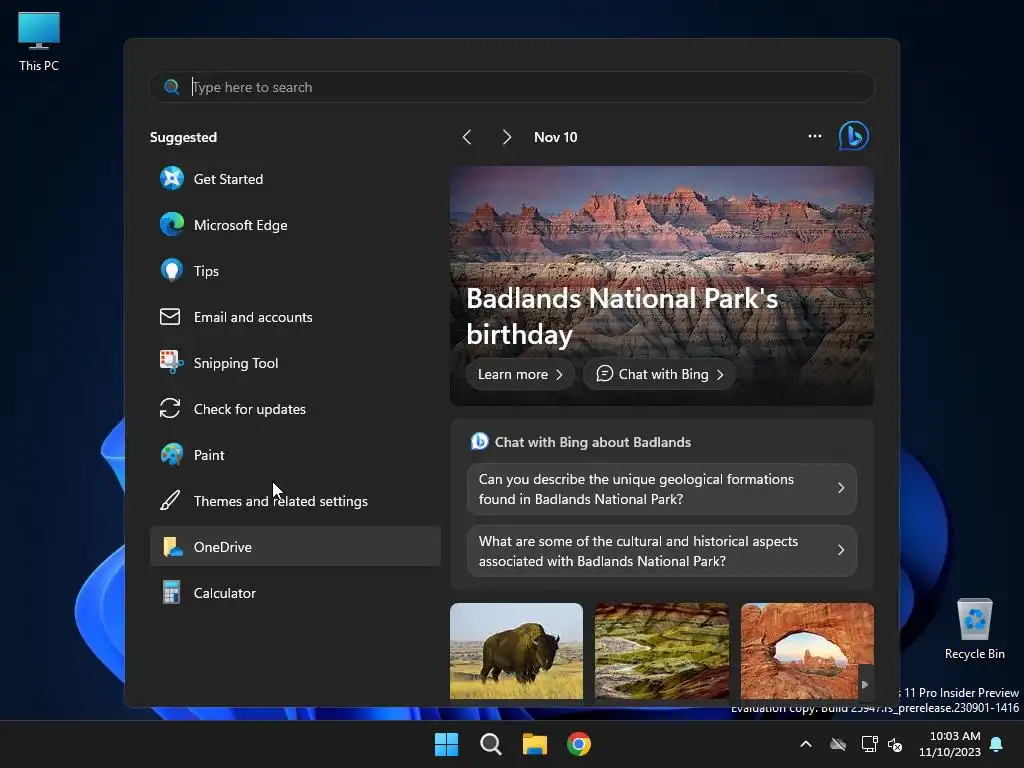Click the Paint palette icon
Image resolution: width=1024 pixels, height=768 pixels.
point(172,455)
